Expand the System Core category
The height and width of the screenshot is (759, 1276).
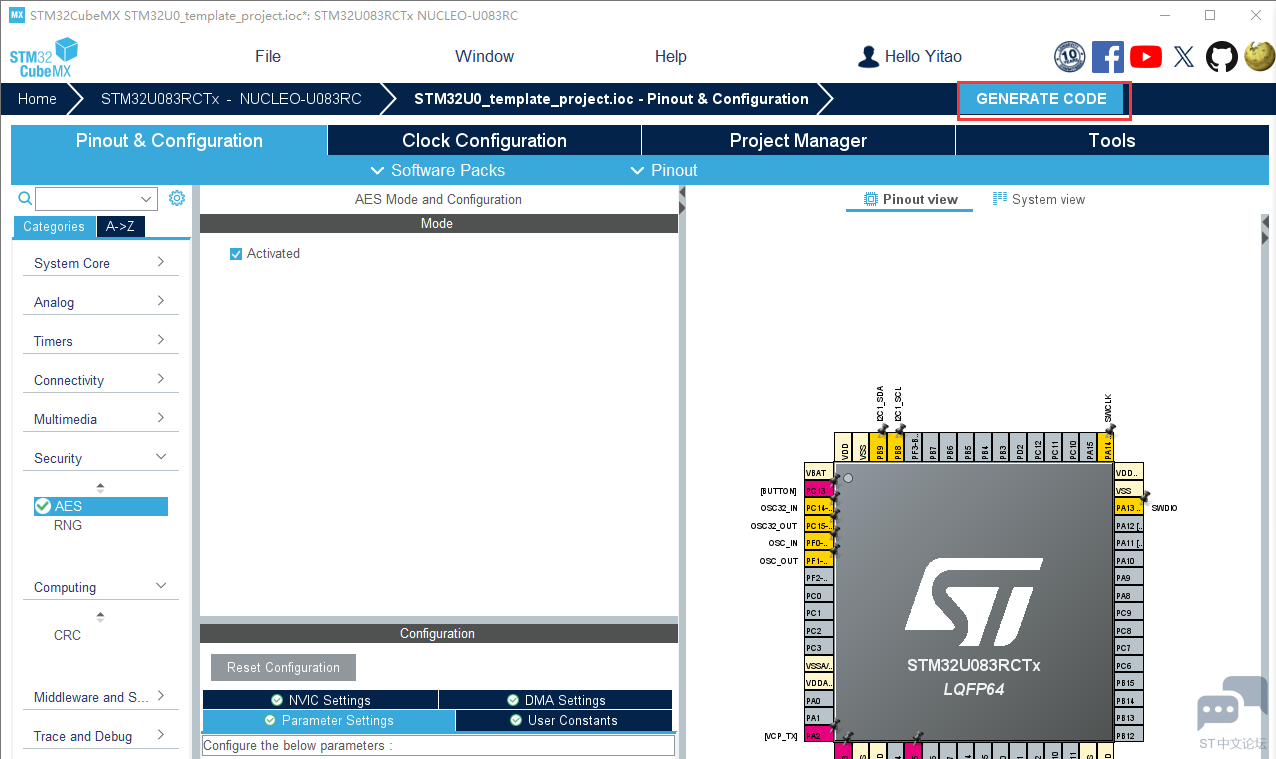click(x=100, y=263)
